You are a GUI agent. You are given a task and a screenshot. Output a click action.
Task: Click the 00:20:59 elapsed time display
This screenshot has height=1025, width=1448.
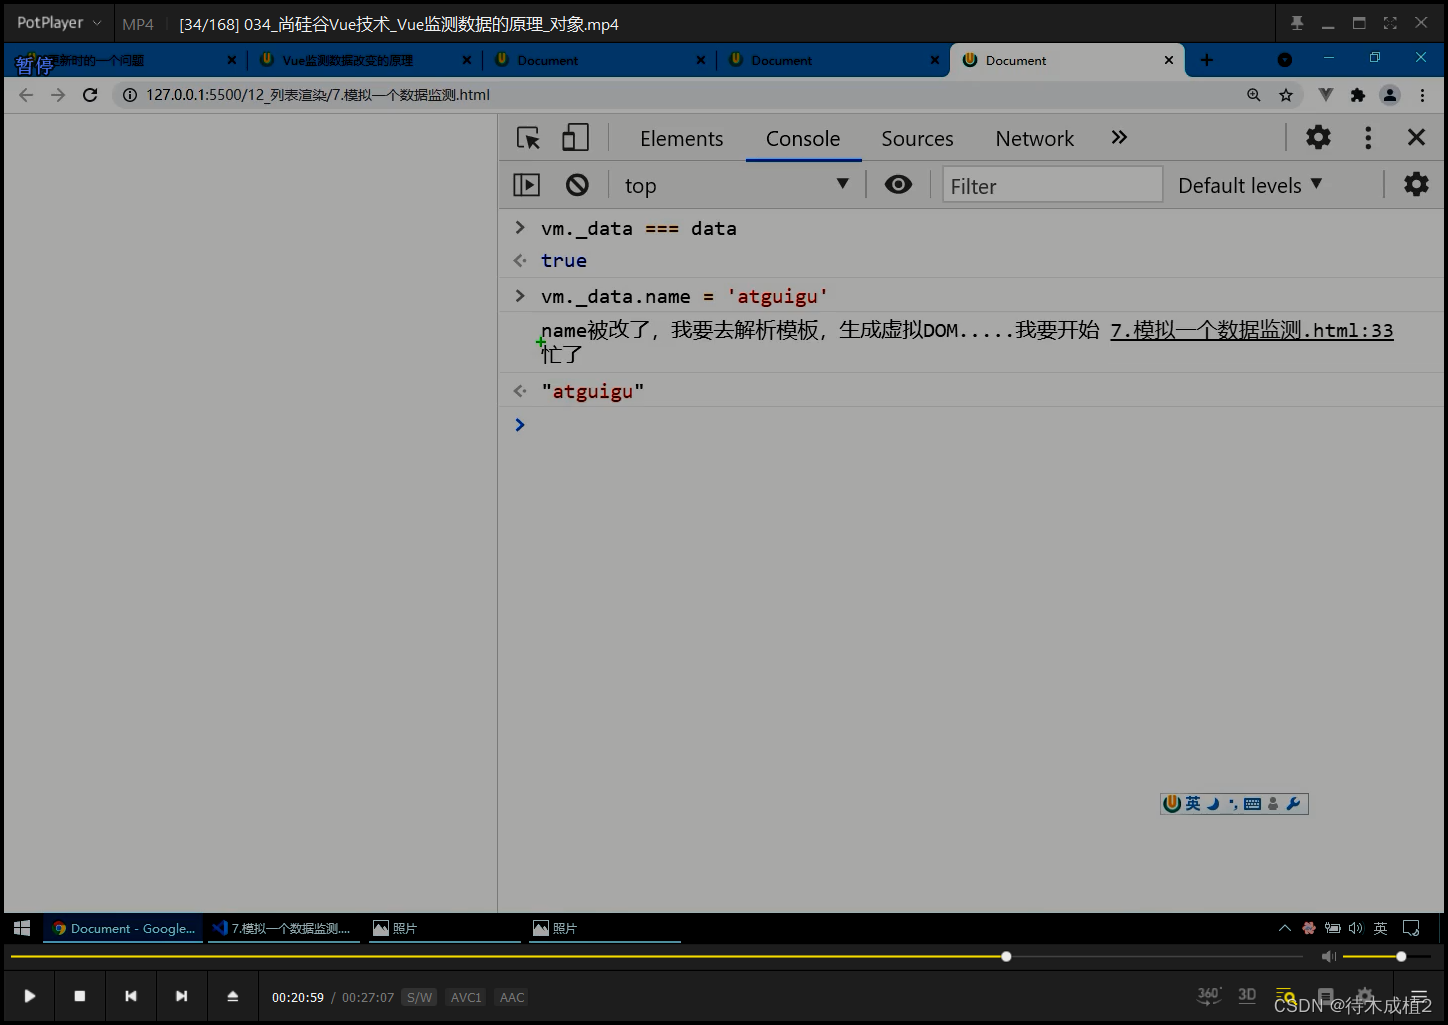click(x=298, y=997)
